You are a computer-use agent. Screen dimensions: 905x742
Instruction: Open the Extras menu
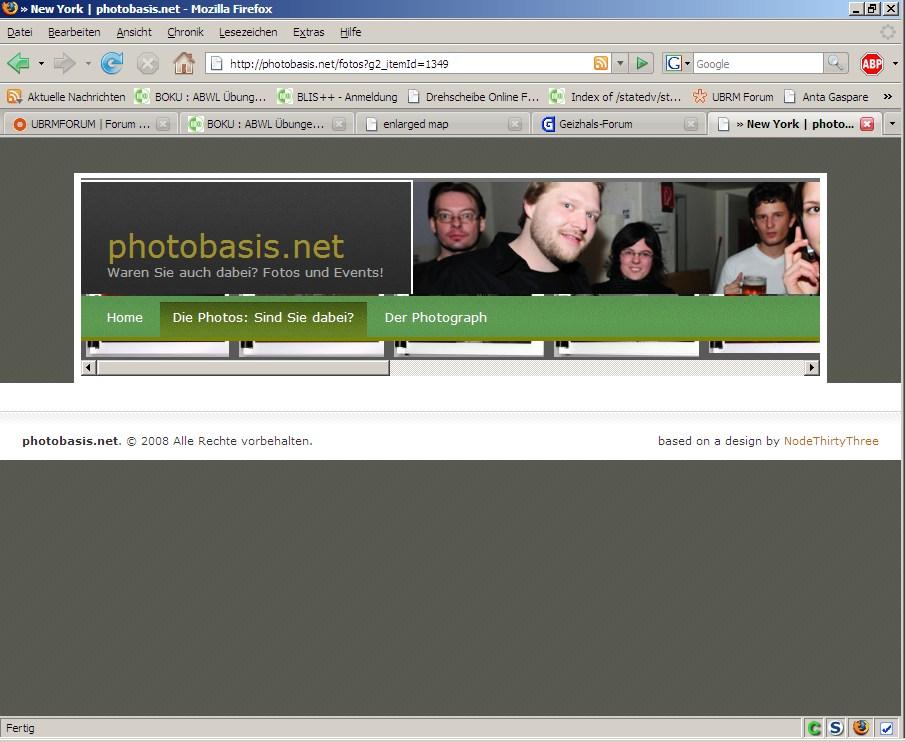click(x=308, y=32)
